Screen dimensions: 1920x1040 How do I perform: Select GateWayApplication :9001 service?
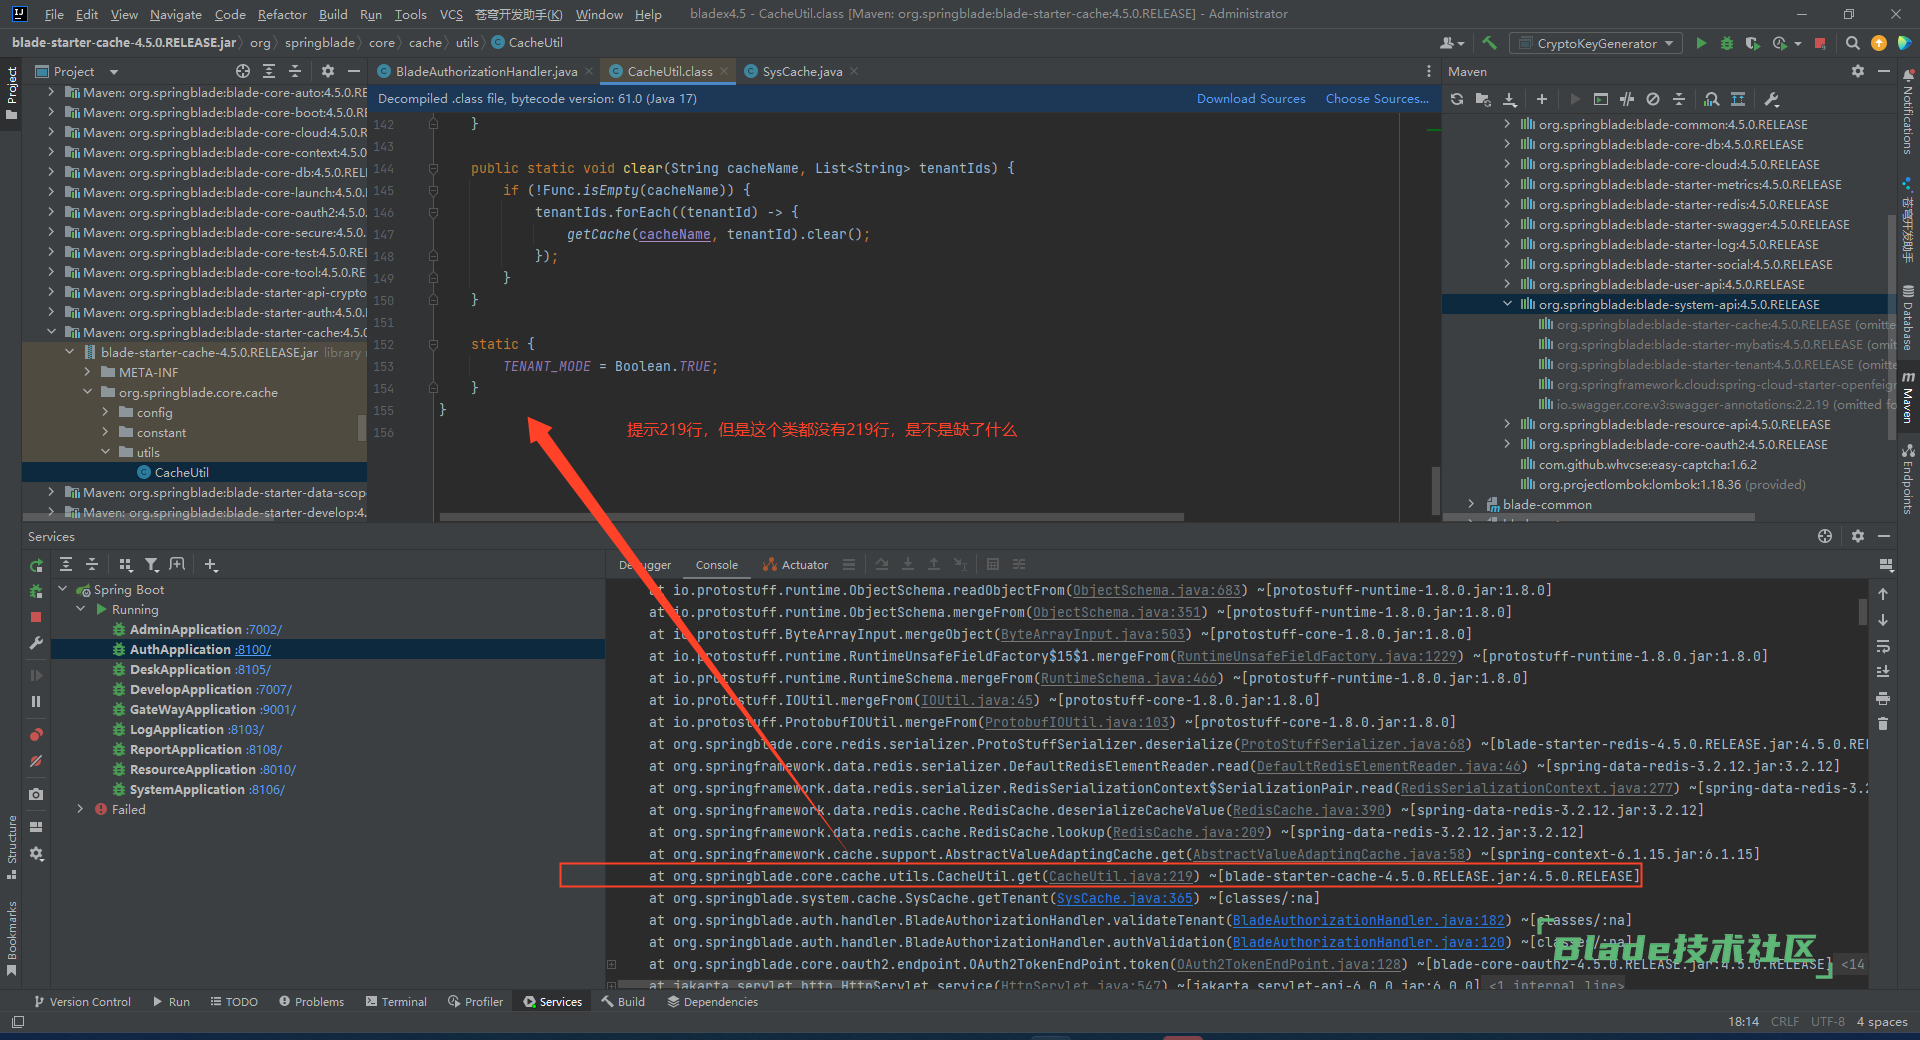(x=213, y=709)
